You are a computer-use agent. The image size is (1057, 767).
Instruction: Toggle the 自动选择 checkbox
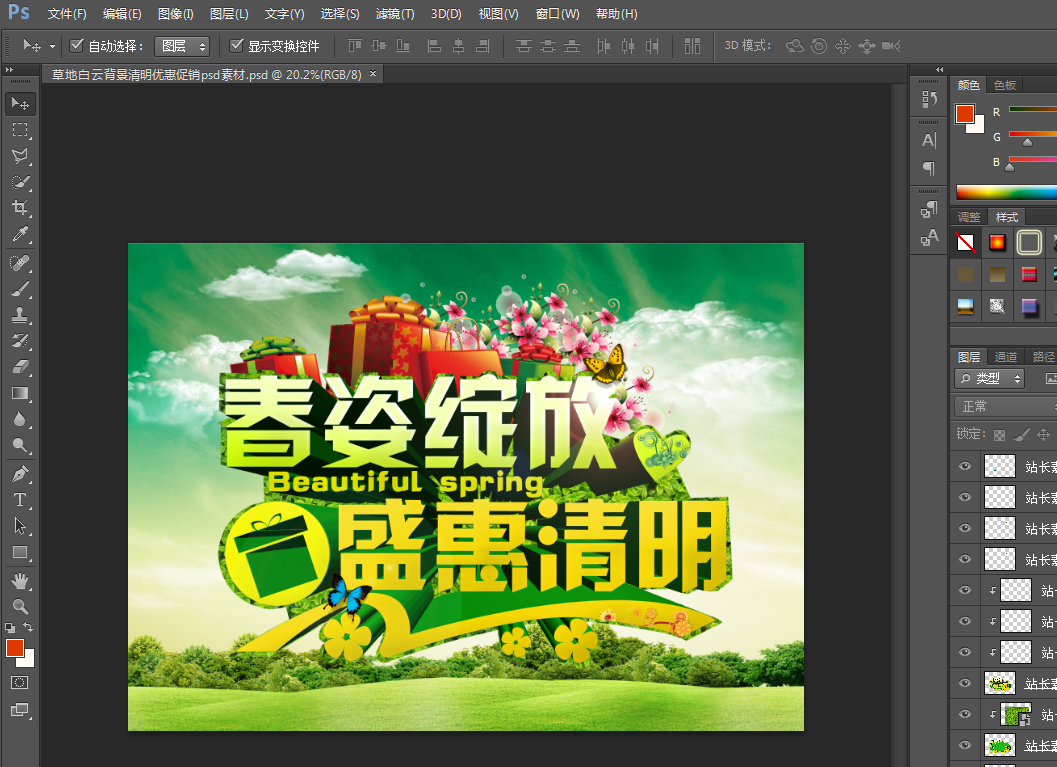tap(77, 45)
